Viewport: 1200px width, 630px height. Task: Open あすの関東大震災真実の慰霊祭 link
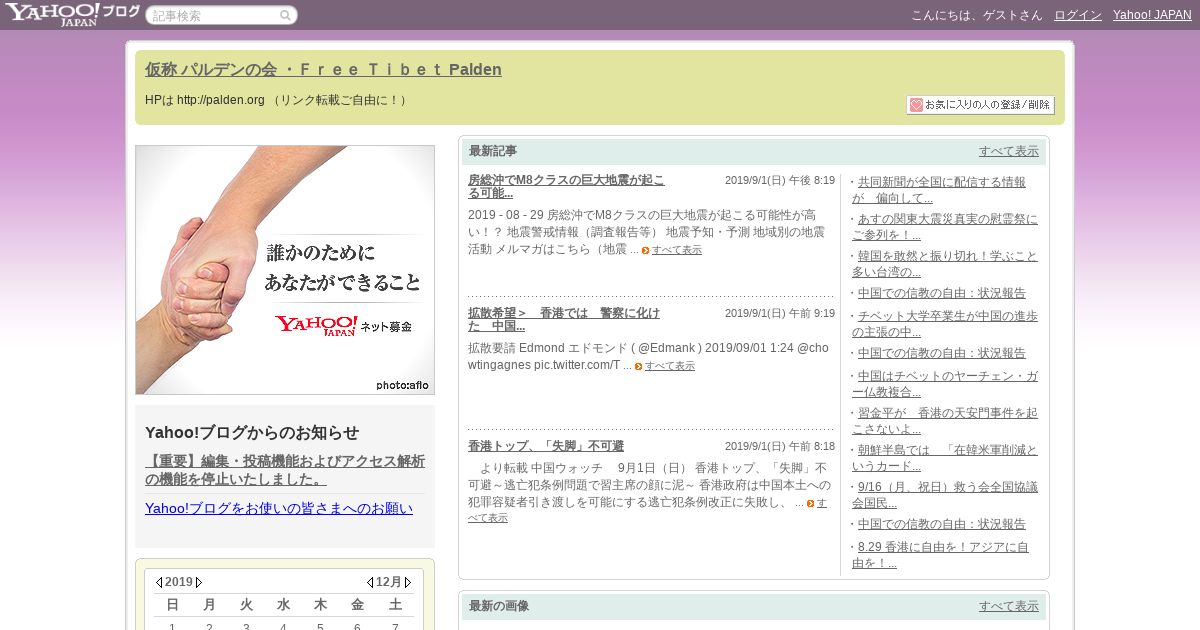coord(947,227)
